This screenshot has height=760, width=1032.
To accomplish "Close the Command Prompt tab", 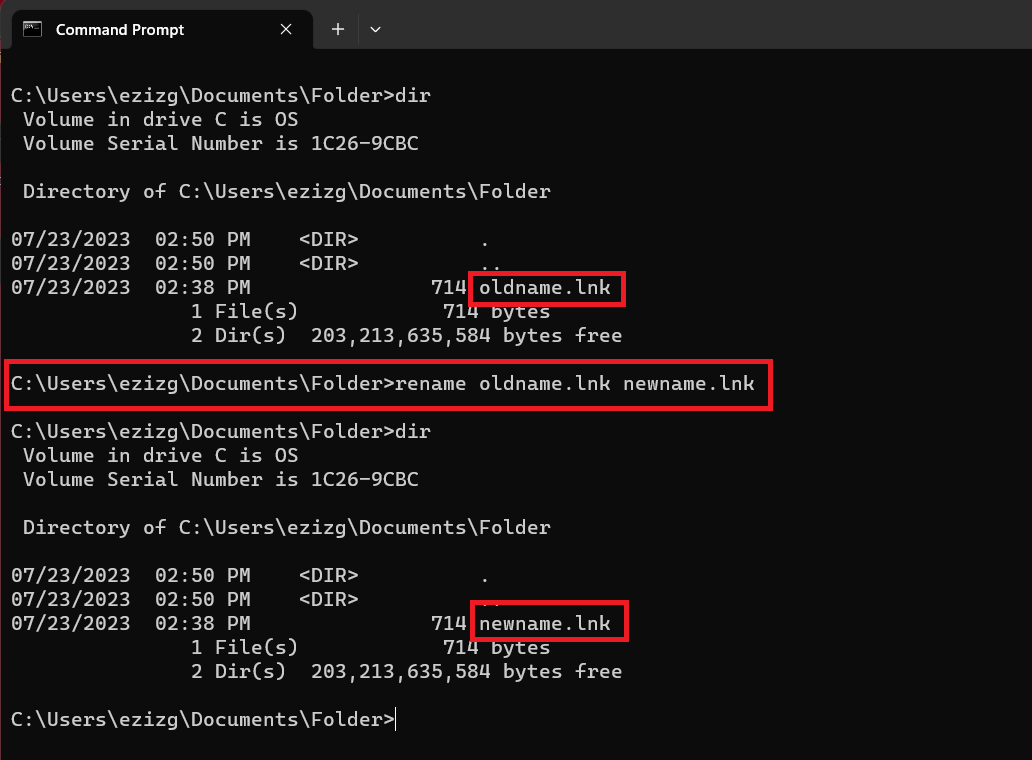I will point(286,29).
